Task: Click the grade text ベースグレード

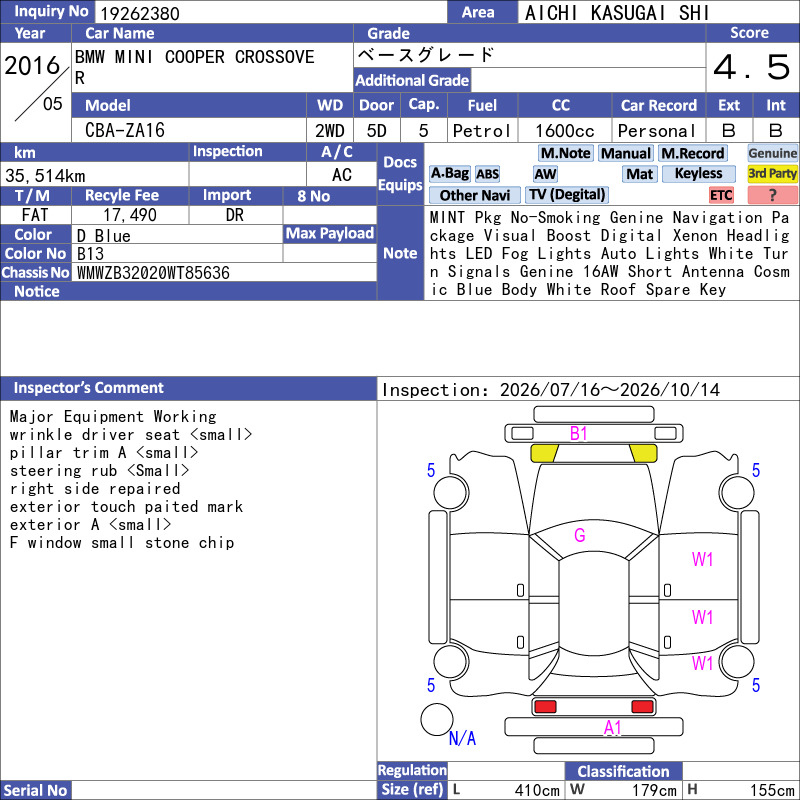Action: point(426,55)
